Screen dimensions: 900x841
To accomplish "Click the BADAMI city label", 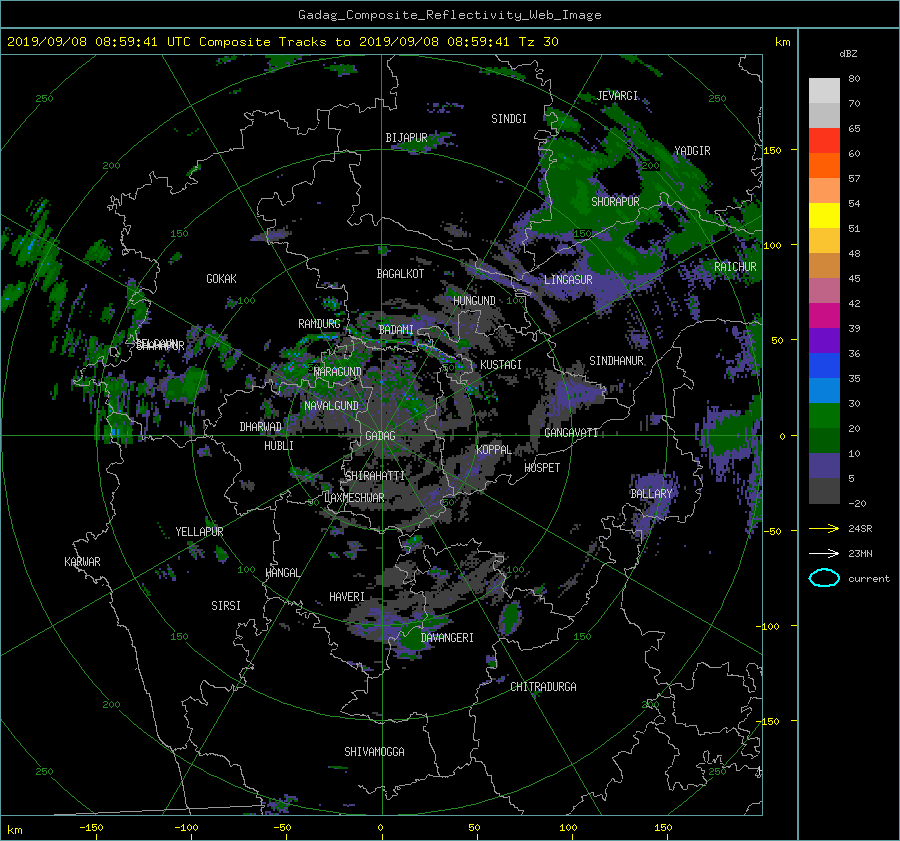I will (x=396, y=330).
